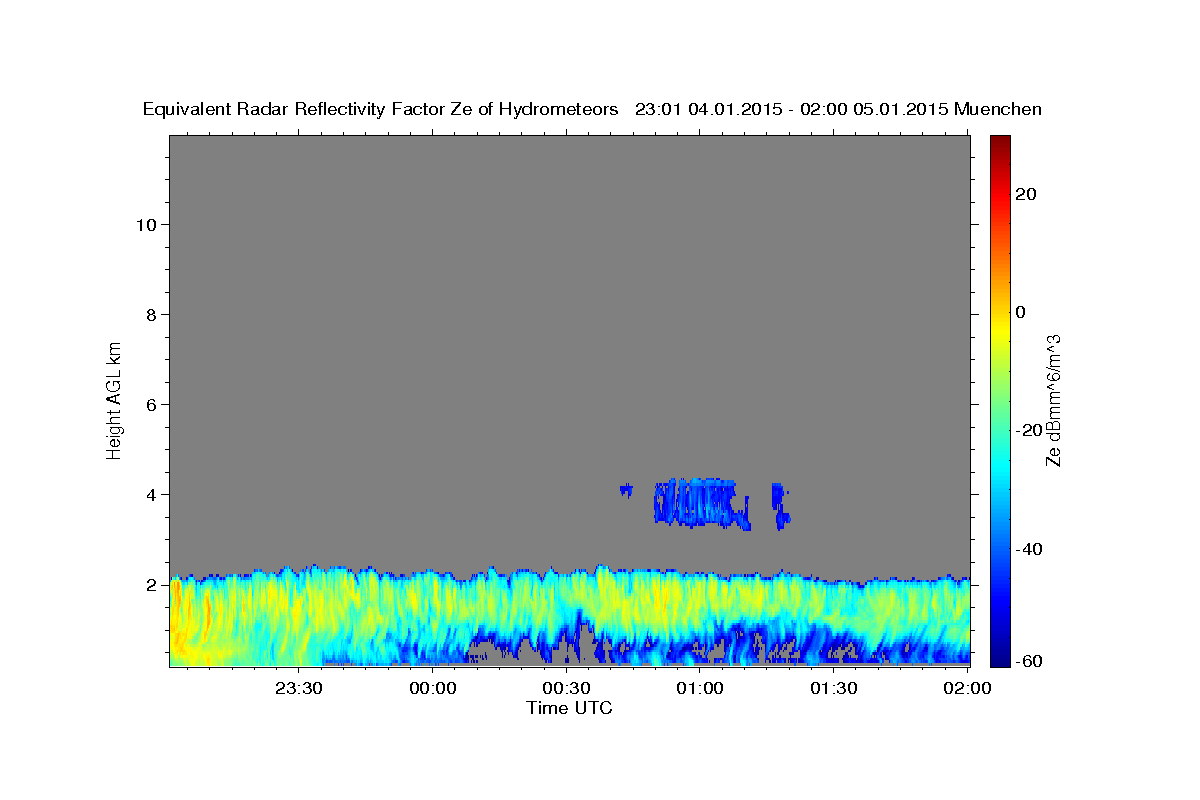This screenshot has height=800, width=1200.
Task: Click the 'Ze dBmm^6/m^3' colorbar unit label
Action: [1053, 400]
